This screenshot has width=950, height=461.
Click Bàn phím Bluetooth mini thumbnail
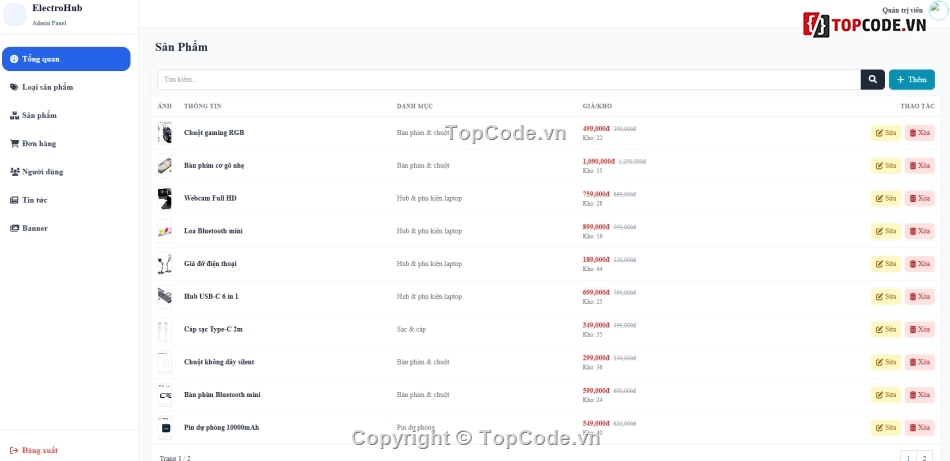point(165,394)
